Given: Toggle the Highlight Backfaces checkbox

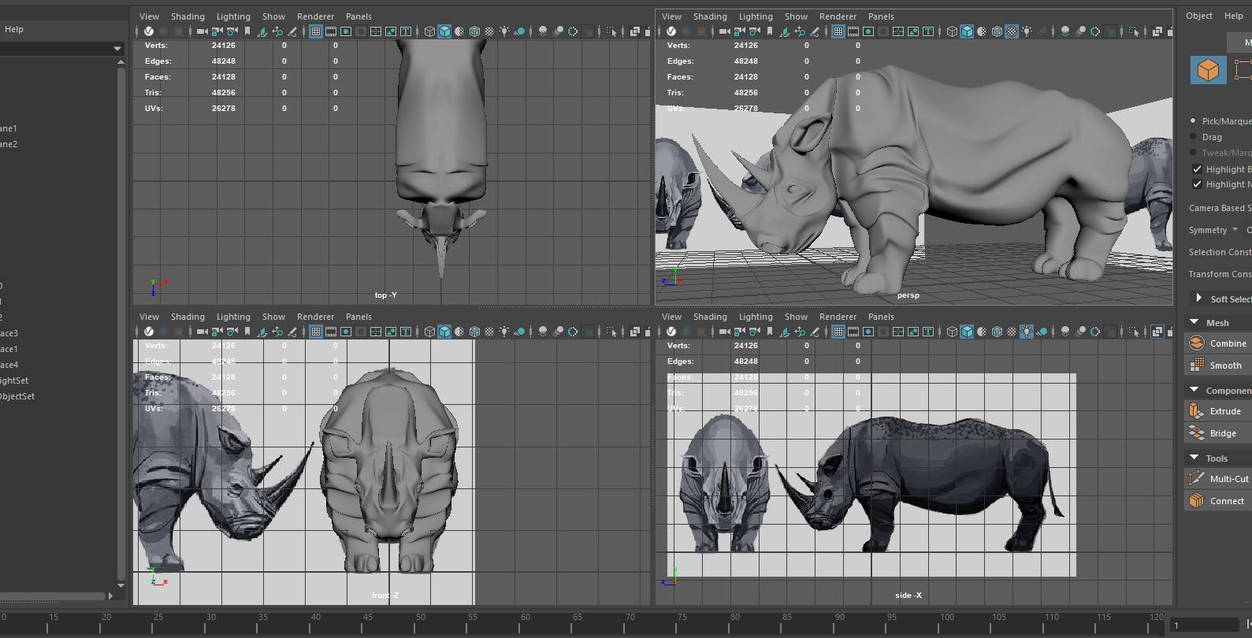Looking at the screenshot, I should (x=1197, y=169).
